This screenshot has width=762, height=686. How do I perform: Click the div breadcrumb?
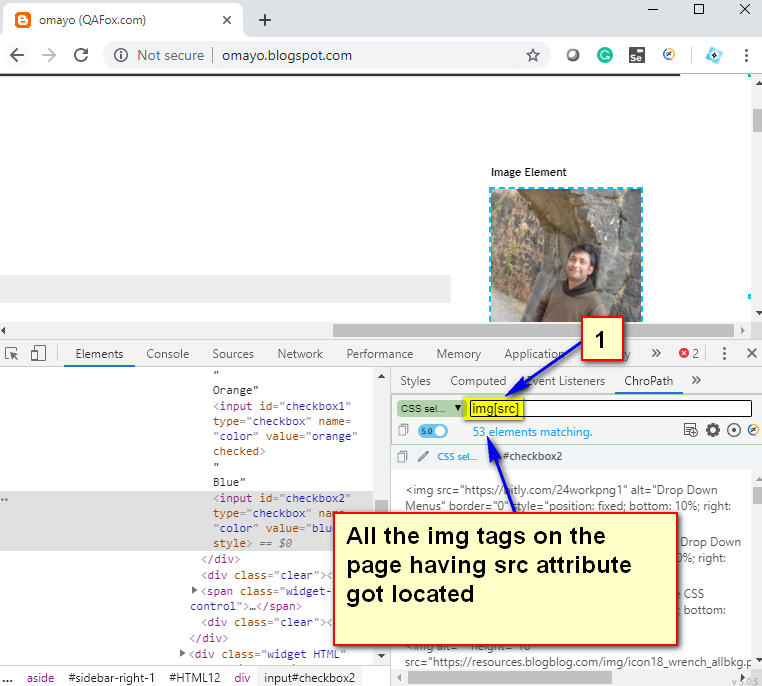coord(242,677)
